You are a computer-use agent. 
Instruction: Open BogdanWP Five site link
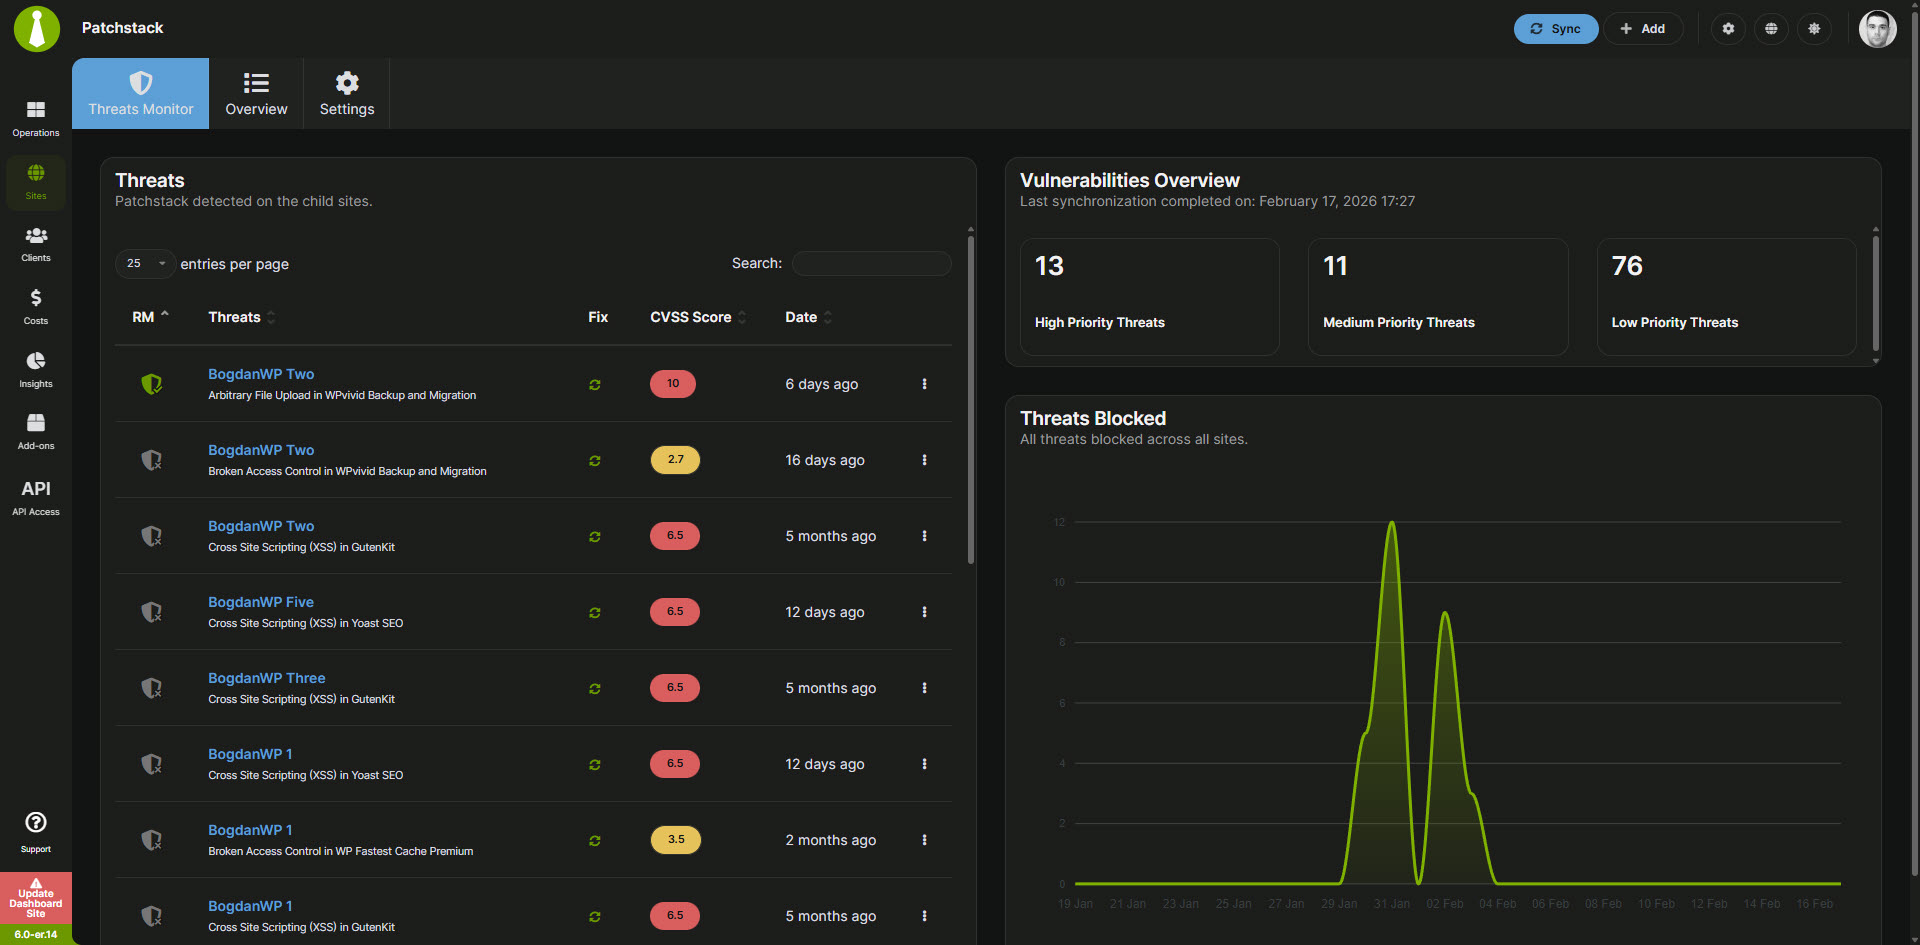click(x=261, y=602)
